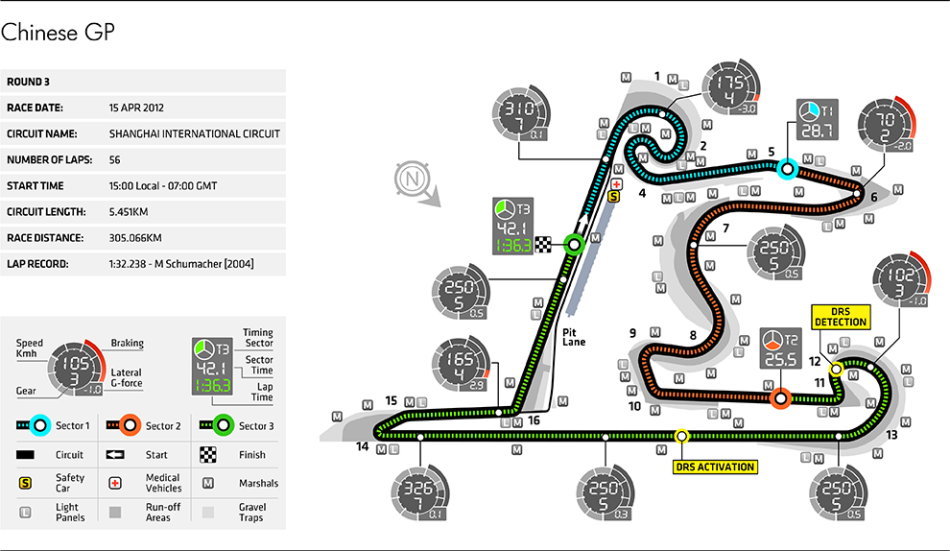Open the T1 sector time box
This screenshot has width=950, height=551.
817,120
